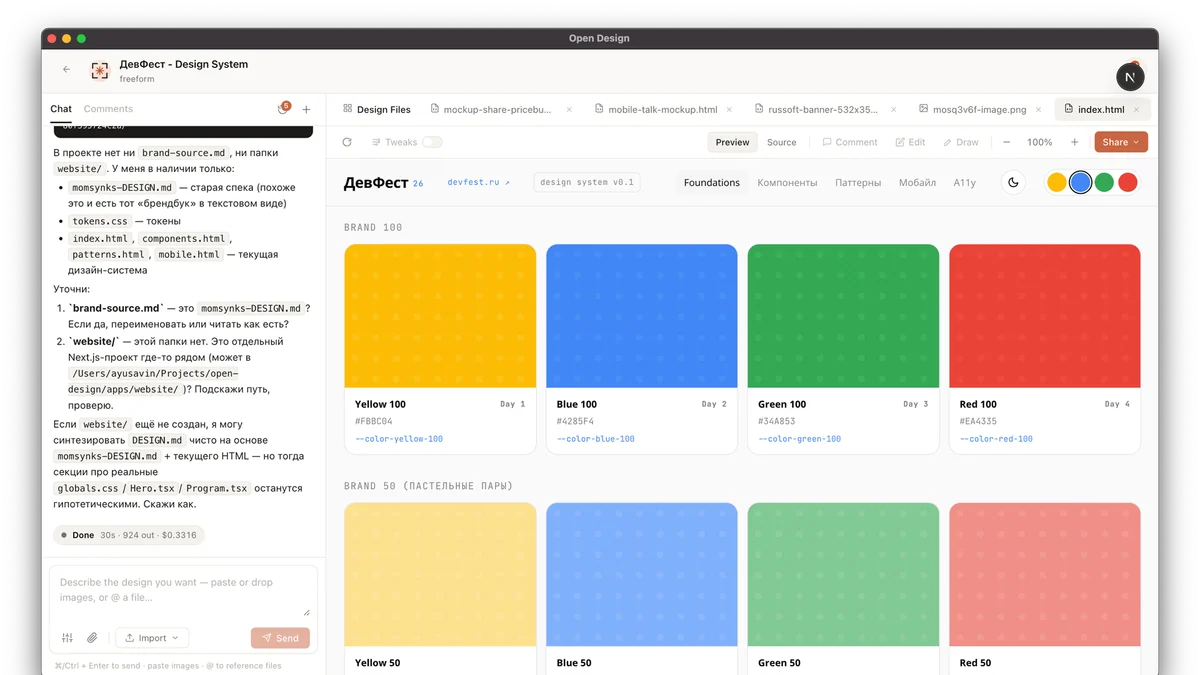Open chat settings sliders icon
Image resolution: width=1200 pixels, height=675 pixels.
[67, 638]
